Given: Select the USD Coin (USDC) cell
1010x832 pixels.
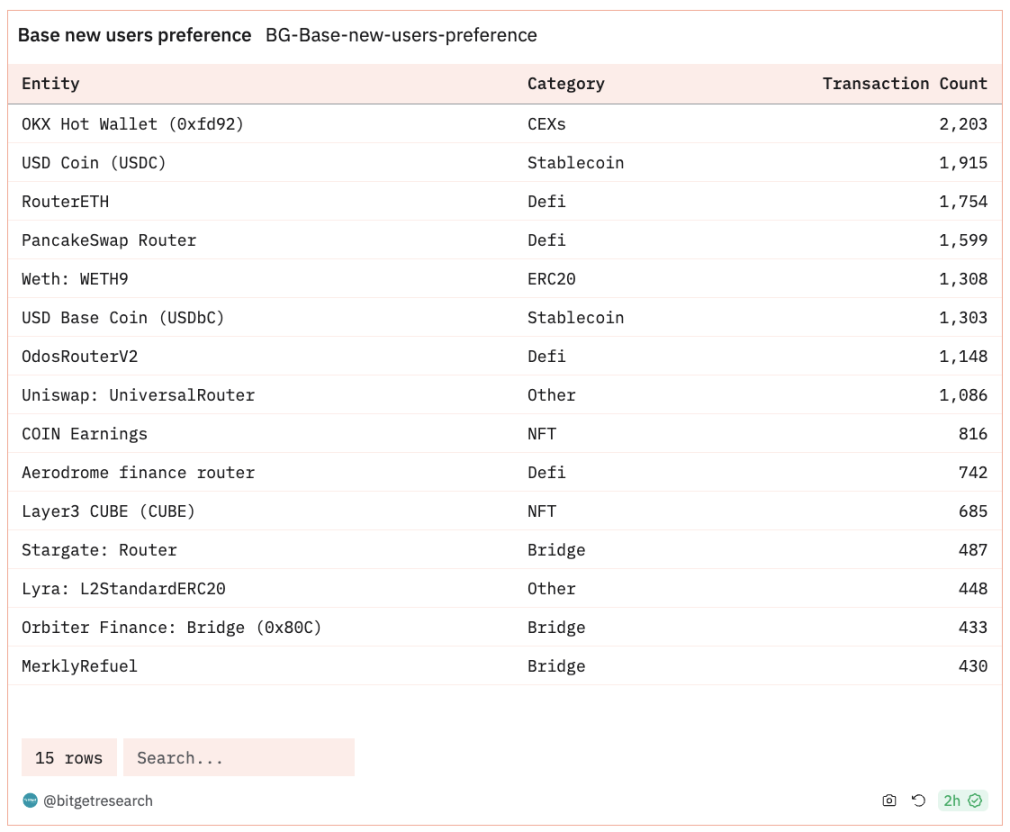Looking at the screenshot, I should pos(93,163).
